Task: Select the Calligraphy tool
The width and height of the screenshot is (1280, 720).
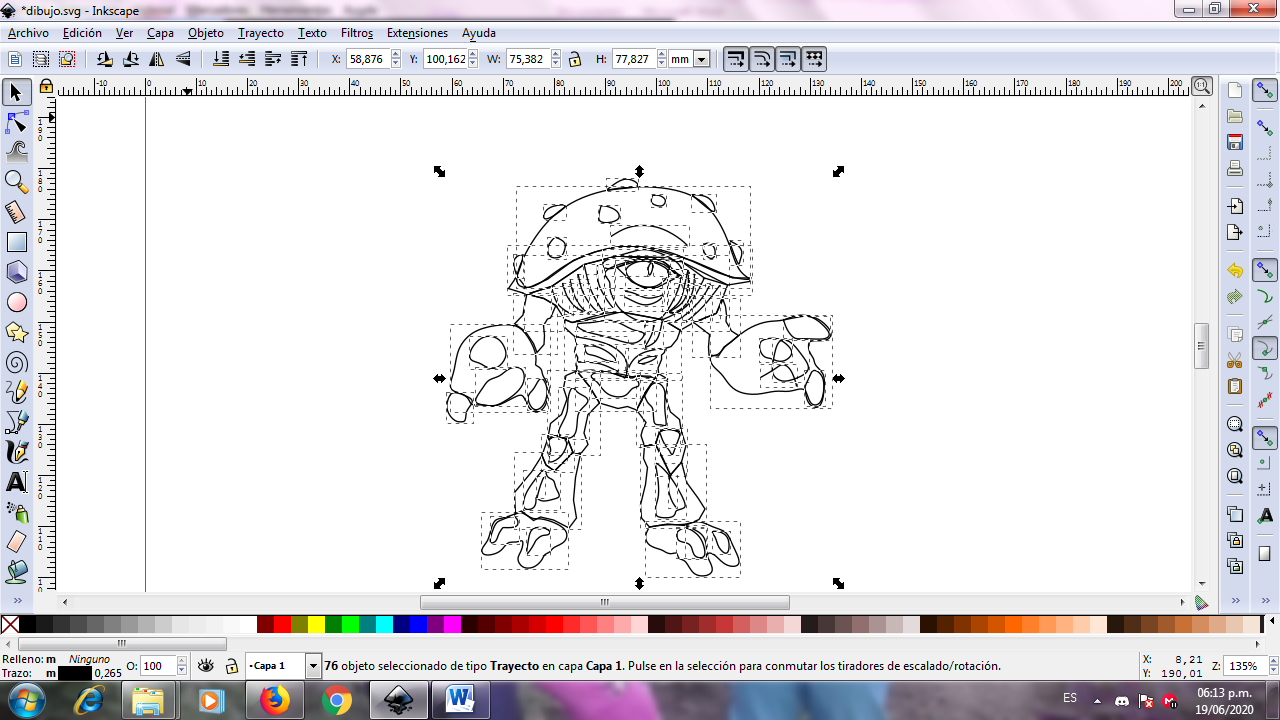Action: [16, 452]
